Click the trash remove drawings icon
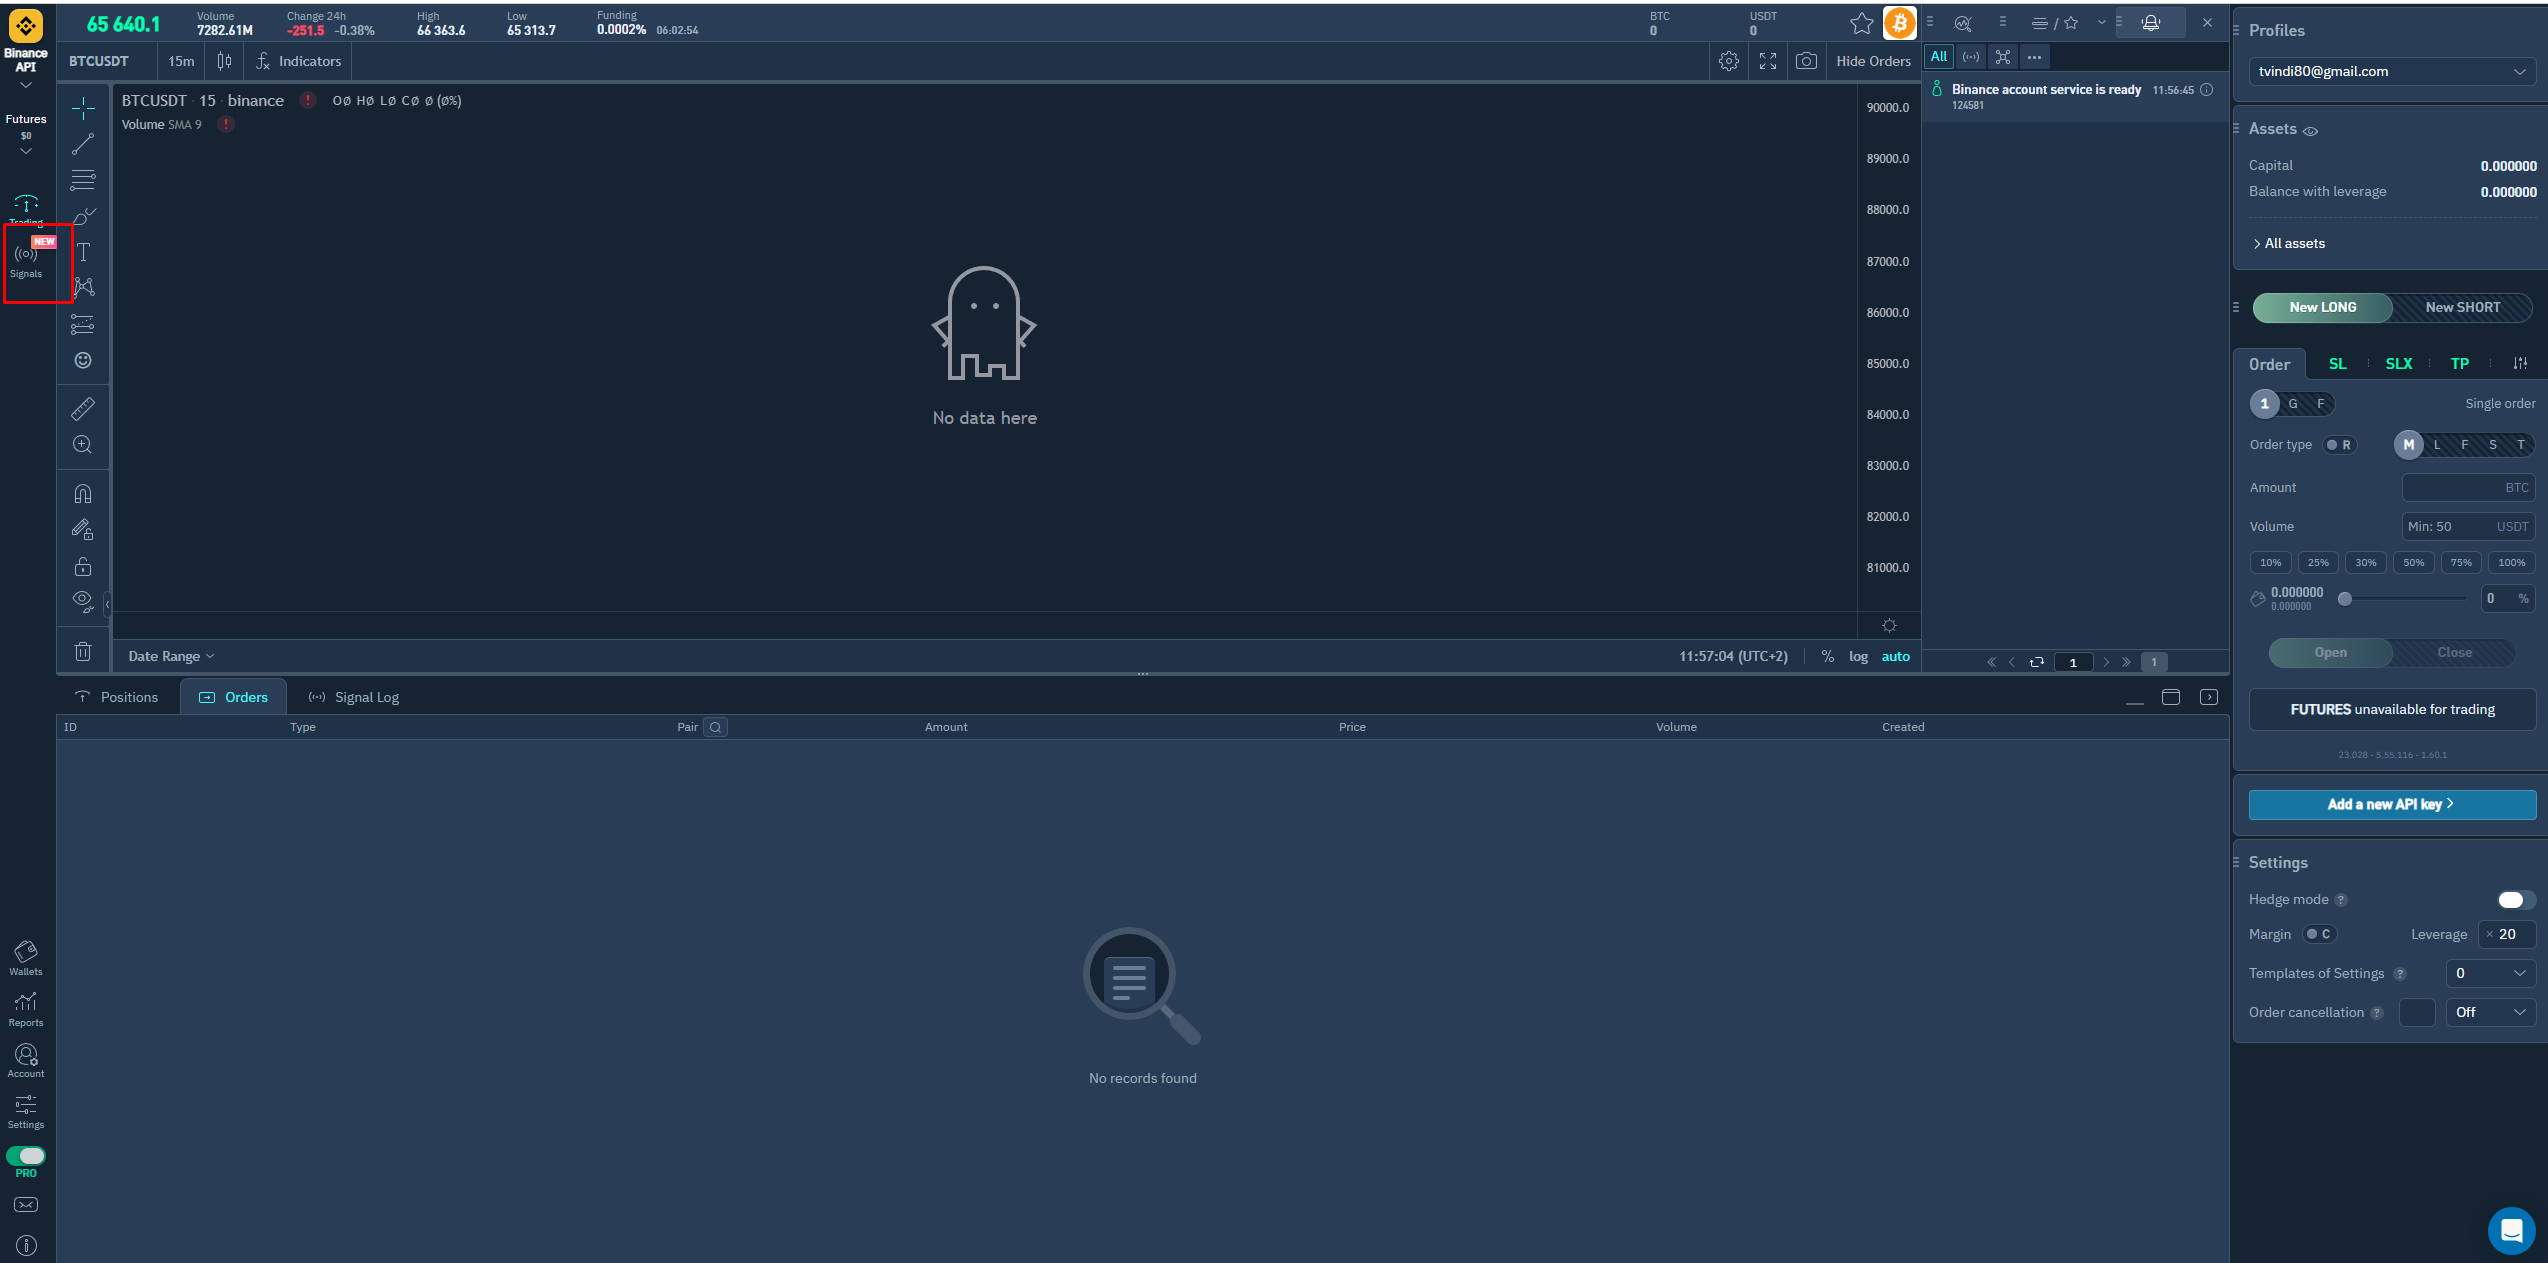2548x1263 pixels. tap(83, 651)
